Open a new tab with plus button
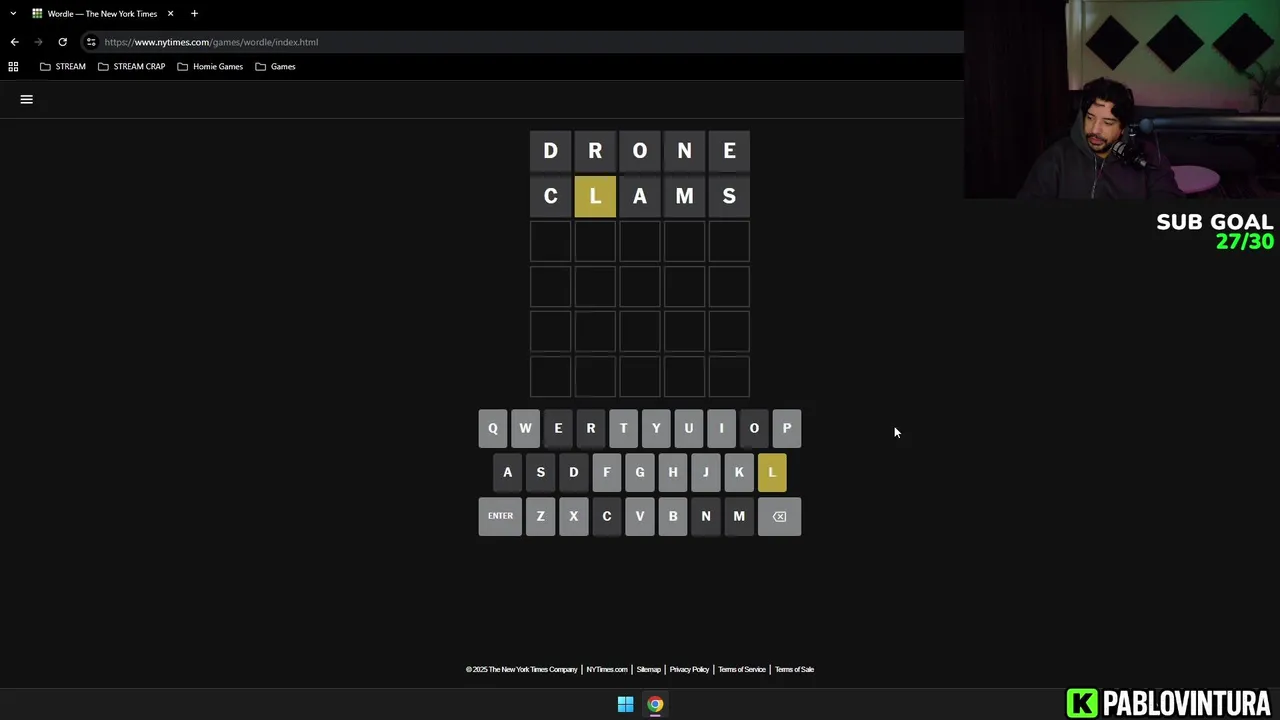Viewport: 1280px width, 720px height. coord(194,13)
